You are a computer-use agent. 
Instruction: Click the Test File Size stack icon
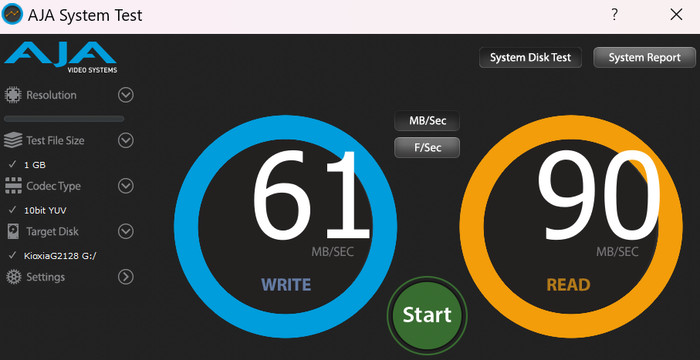13,141
